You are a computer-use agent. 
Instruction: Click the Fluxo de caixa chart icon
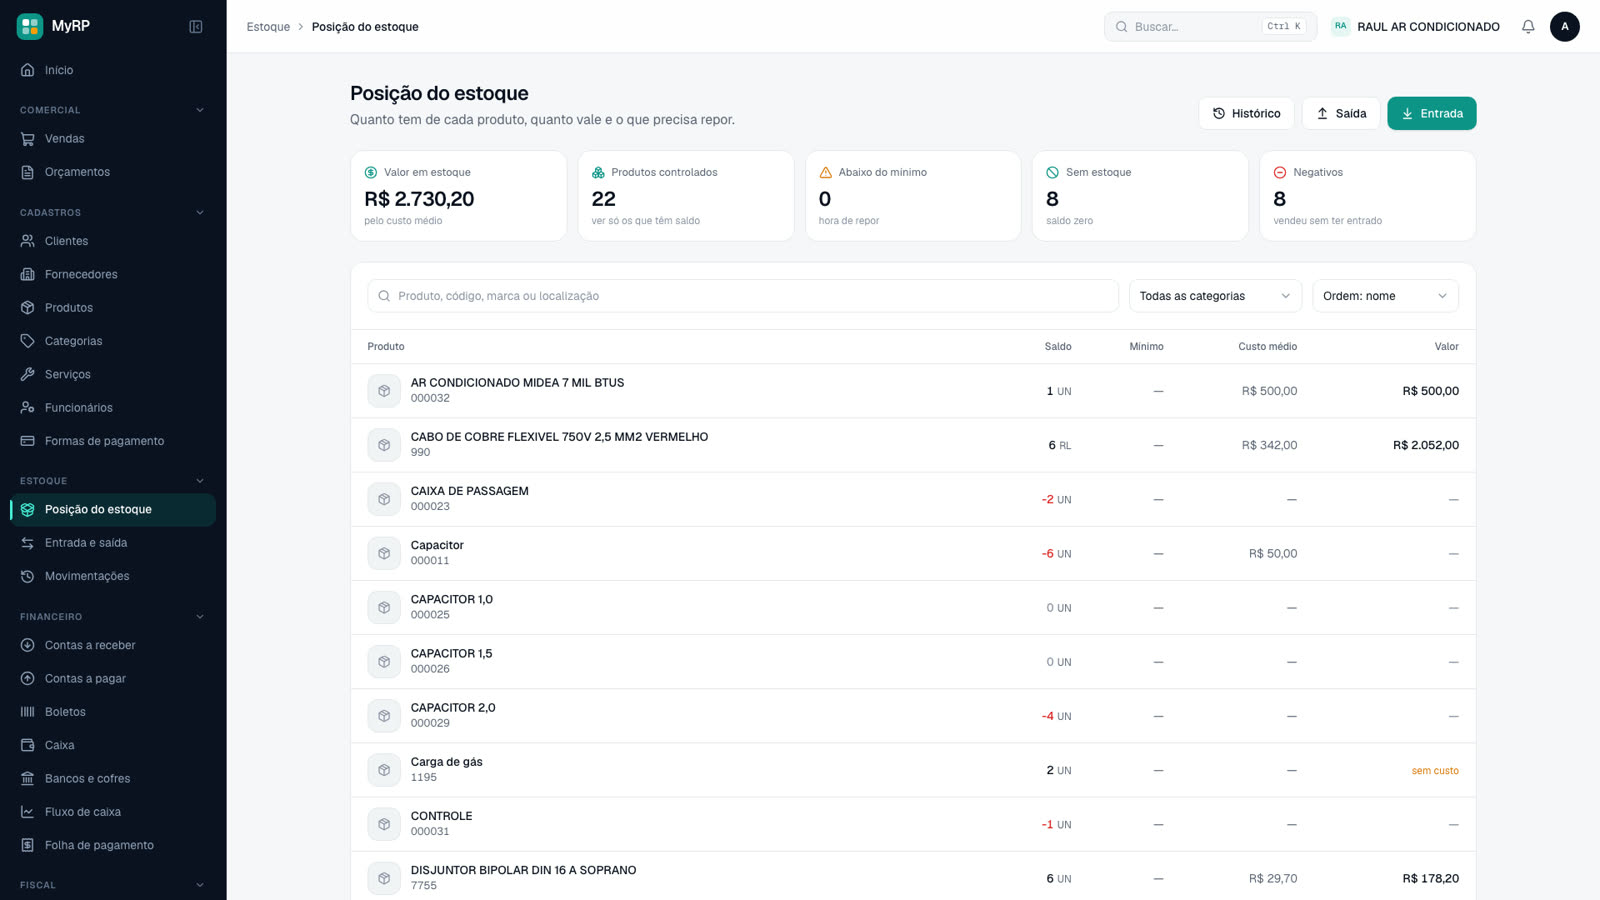[x=28, y=812]
